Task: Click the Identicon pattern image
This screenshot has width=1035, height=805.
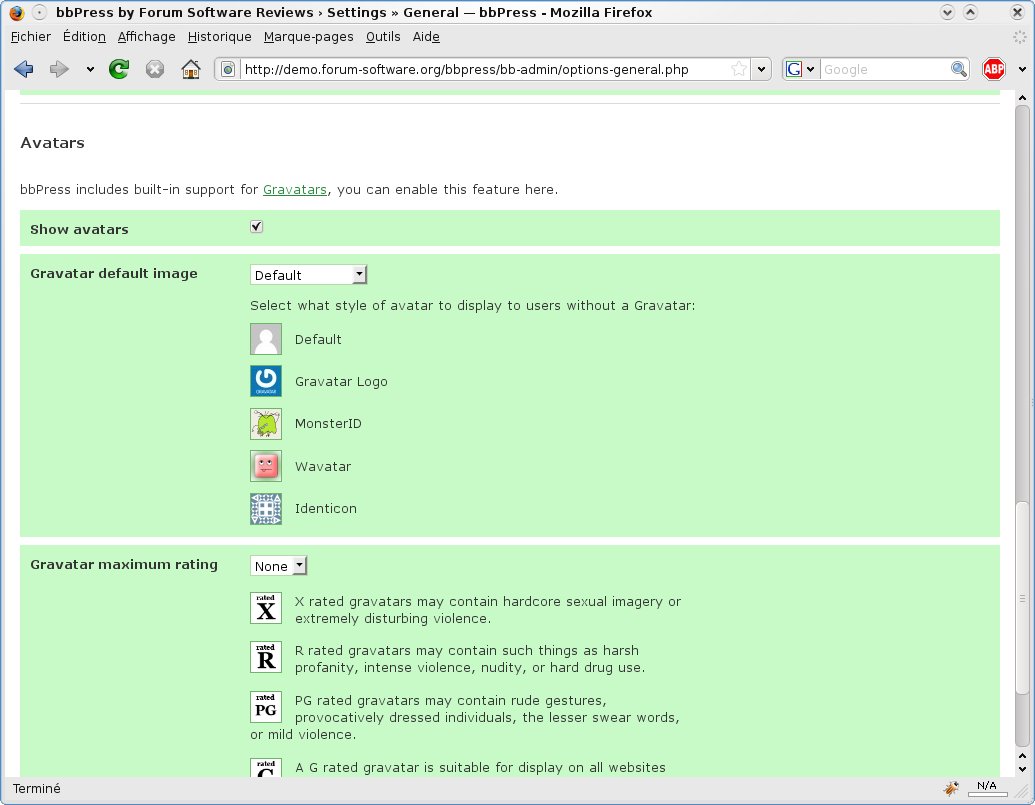Action: pos(266,509)
